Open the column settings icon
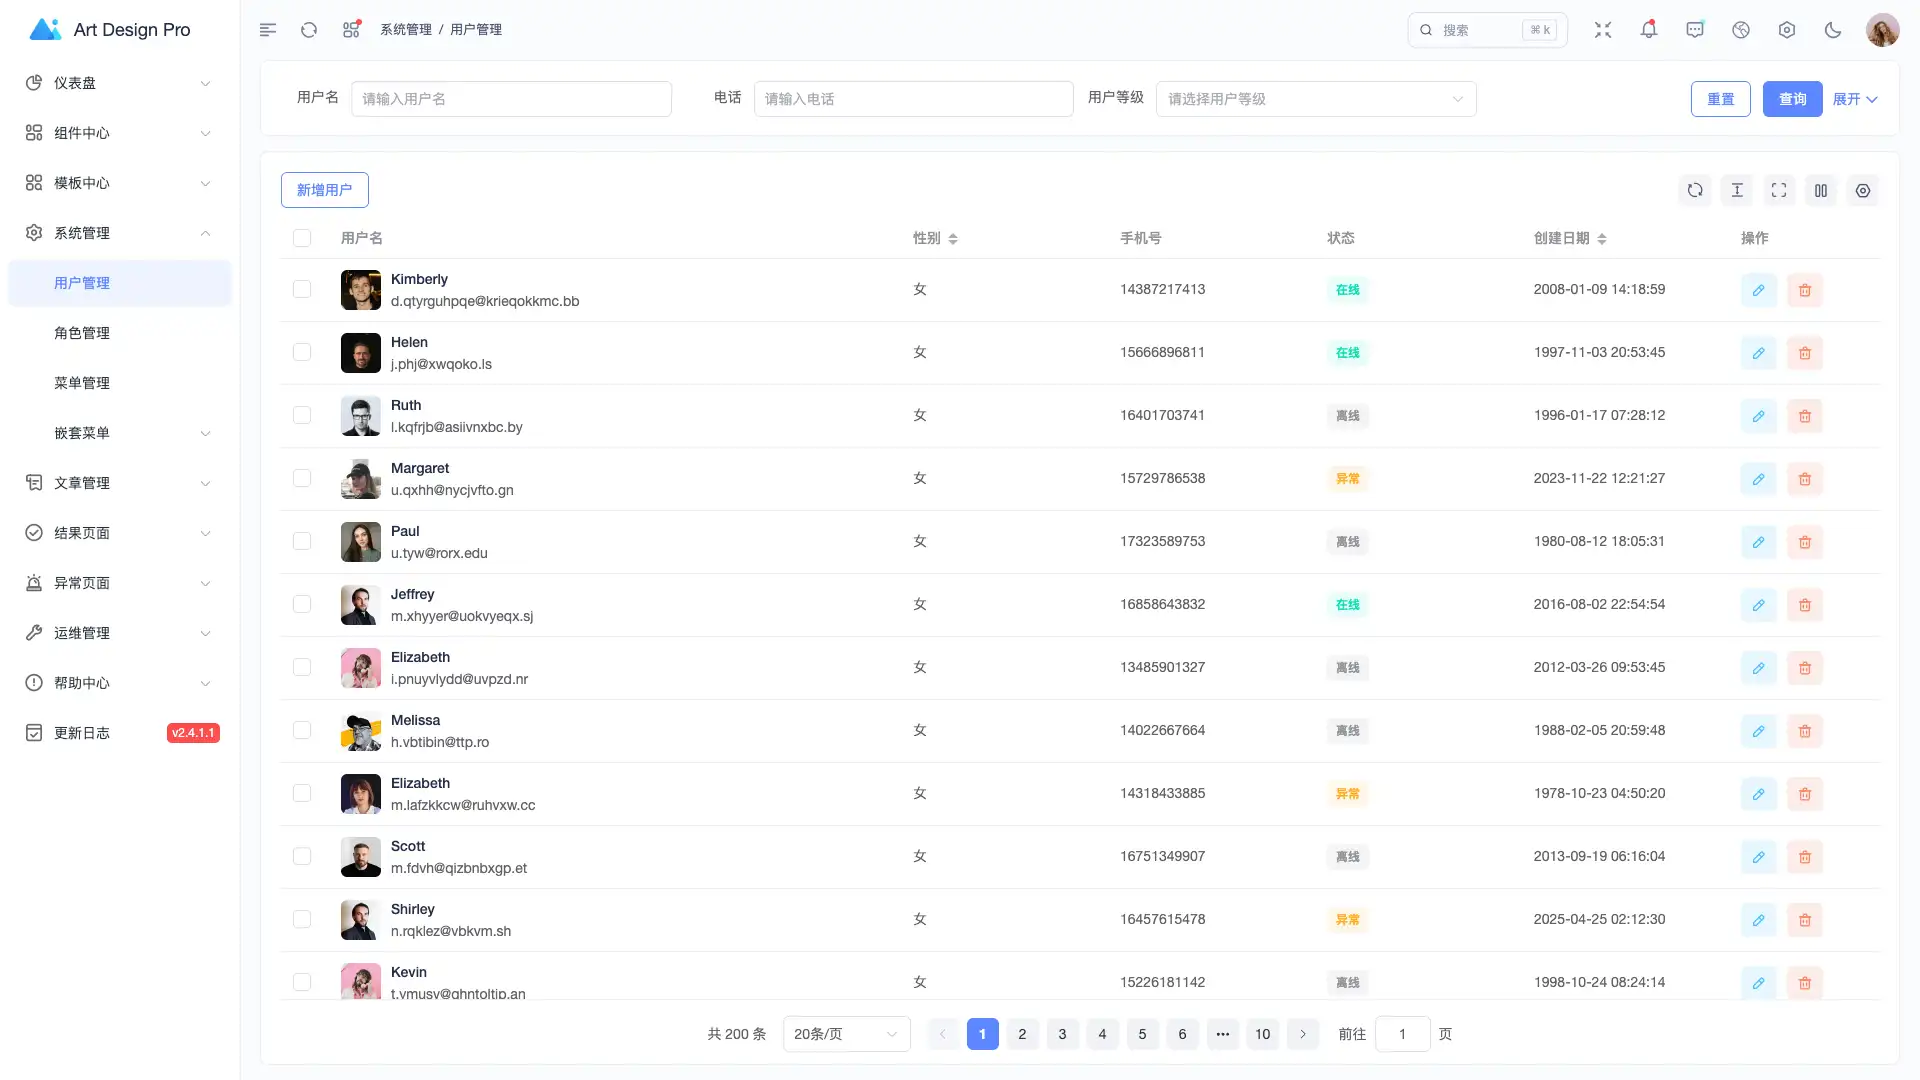 1821,190
